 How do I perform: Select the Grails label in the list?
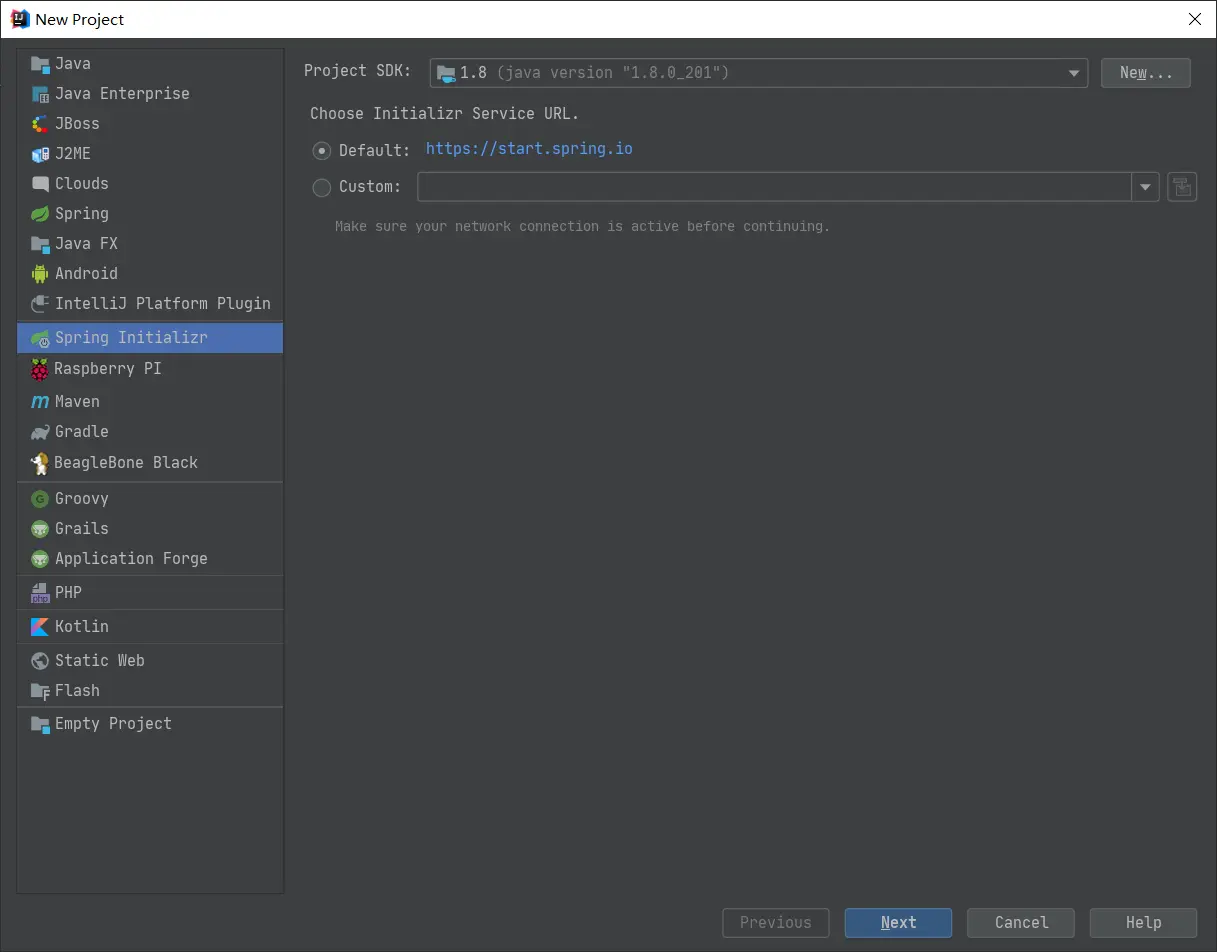(82, 529)
